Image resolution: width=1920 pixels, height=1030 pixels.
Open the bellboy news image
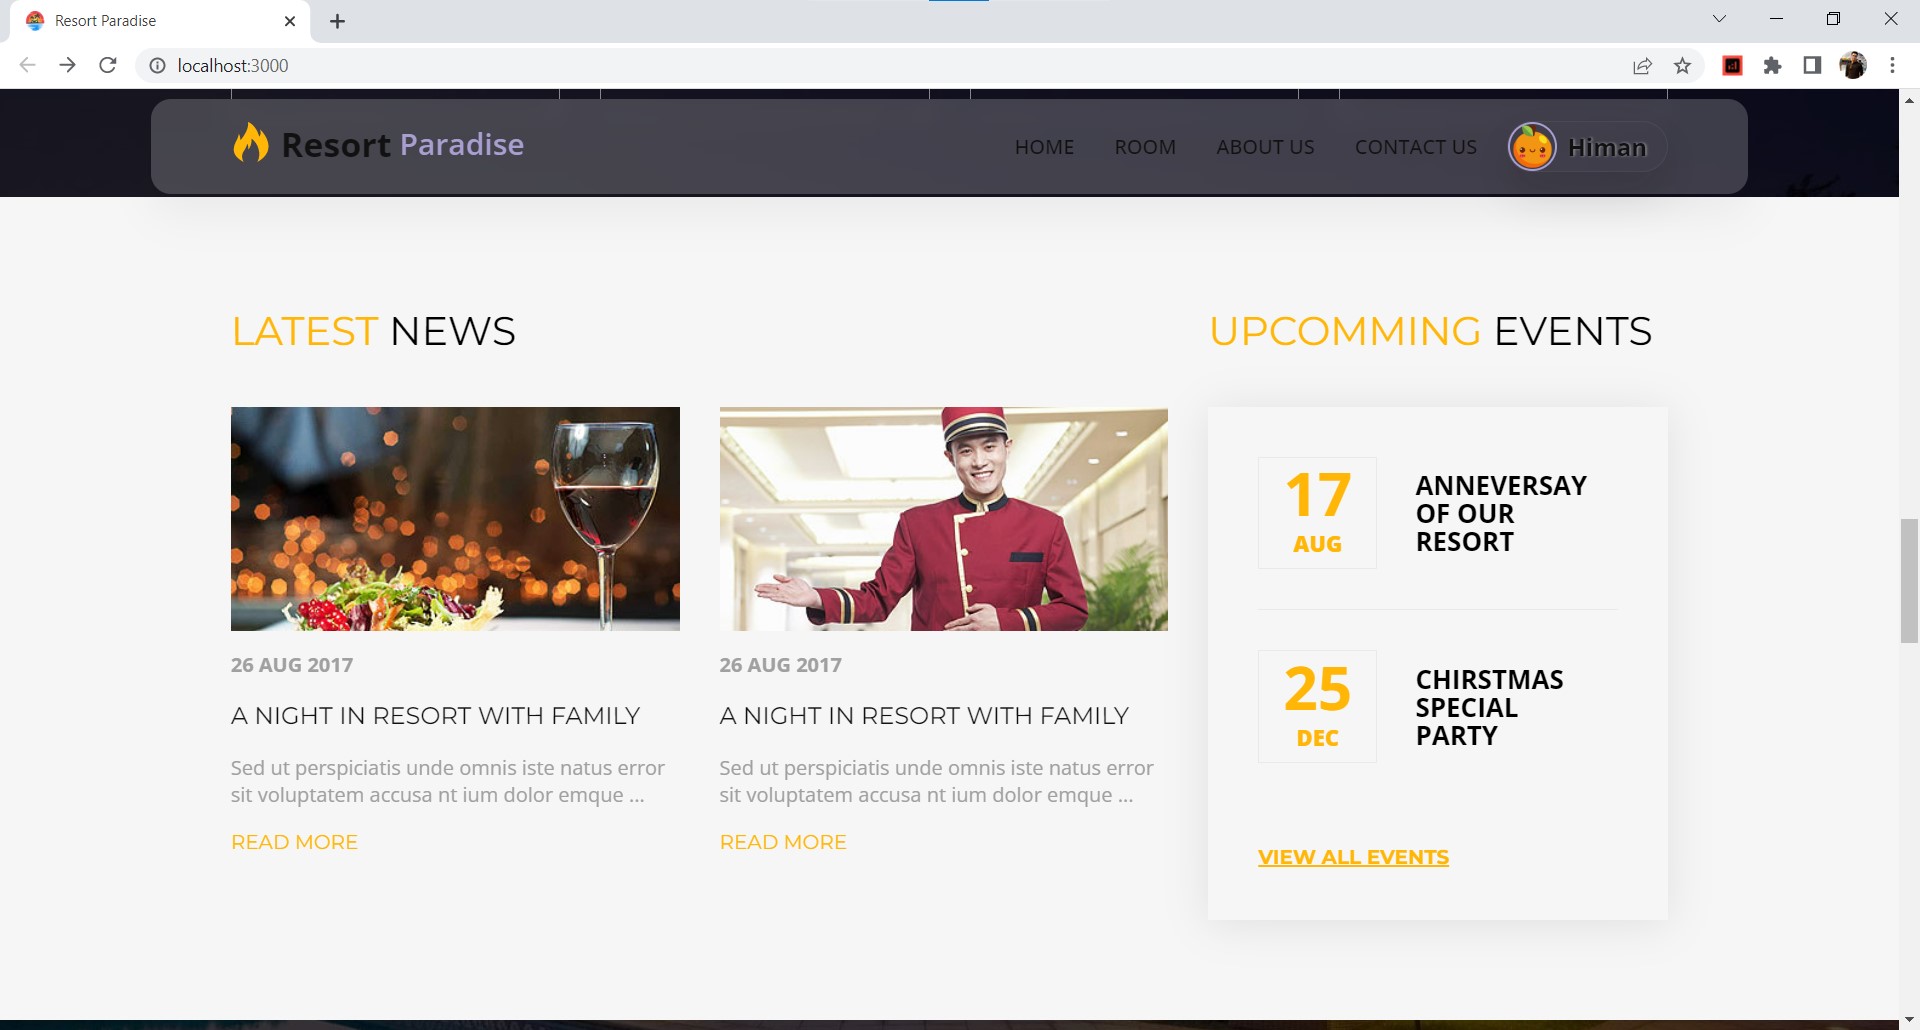[x=944, y=519]
